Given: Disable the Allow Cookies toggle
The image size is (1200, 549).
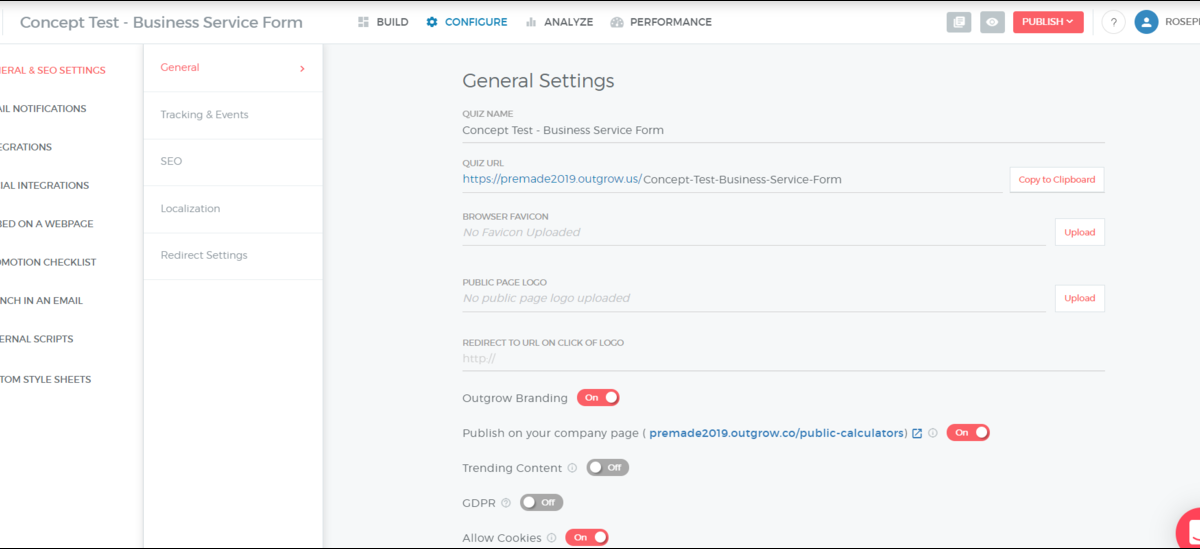Looking at the screenshot, I should tap(586, 538).
